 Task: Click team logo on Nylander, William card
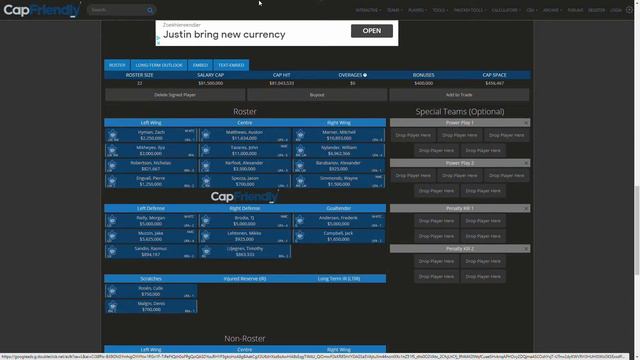click(300, 149)
